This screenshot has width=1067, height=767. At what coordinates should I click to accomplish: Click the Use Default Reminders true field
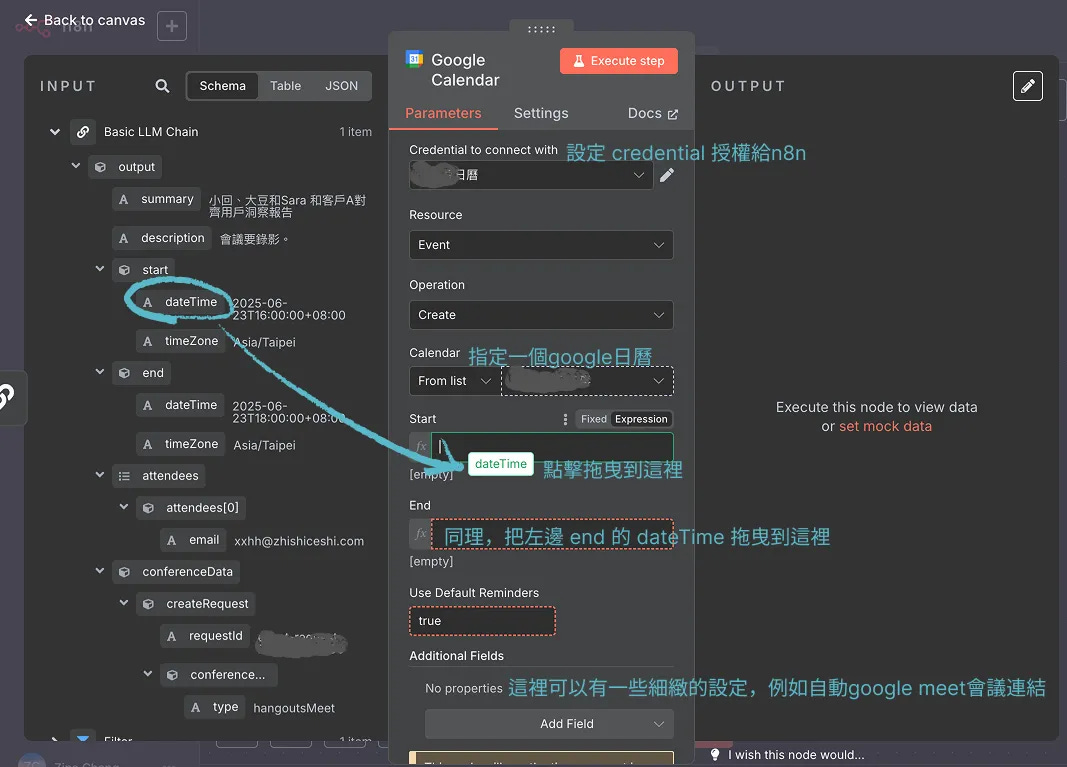[482, 621]
